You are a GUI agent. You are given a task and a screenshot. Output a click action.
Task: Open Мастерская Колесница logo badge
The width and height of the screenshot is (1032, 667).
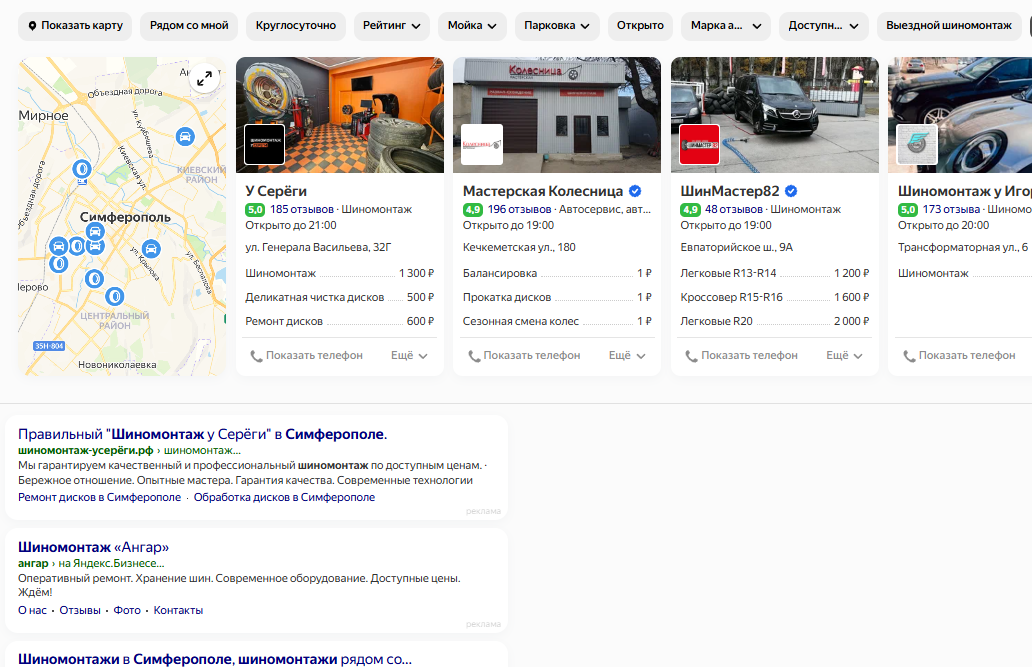[482, 144]
